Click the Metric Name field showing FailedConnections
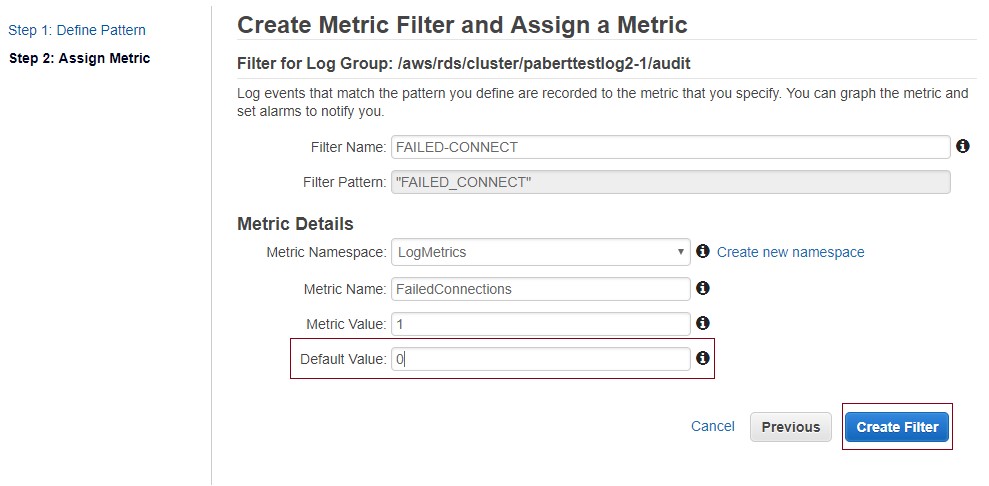Screen dimensions: 989x486 tap(541, 289)
